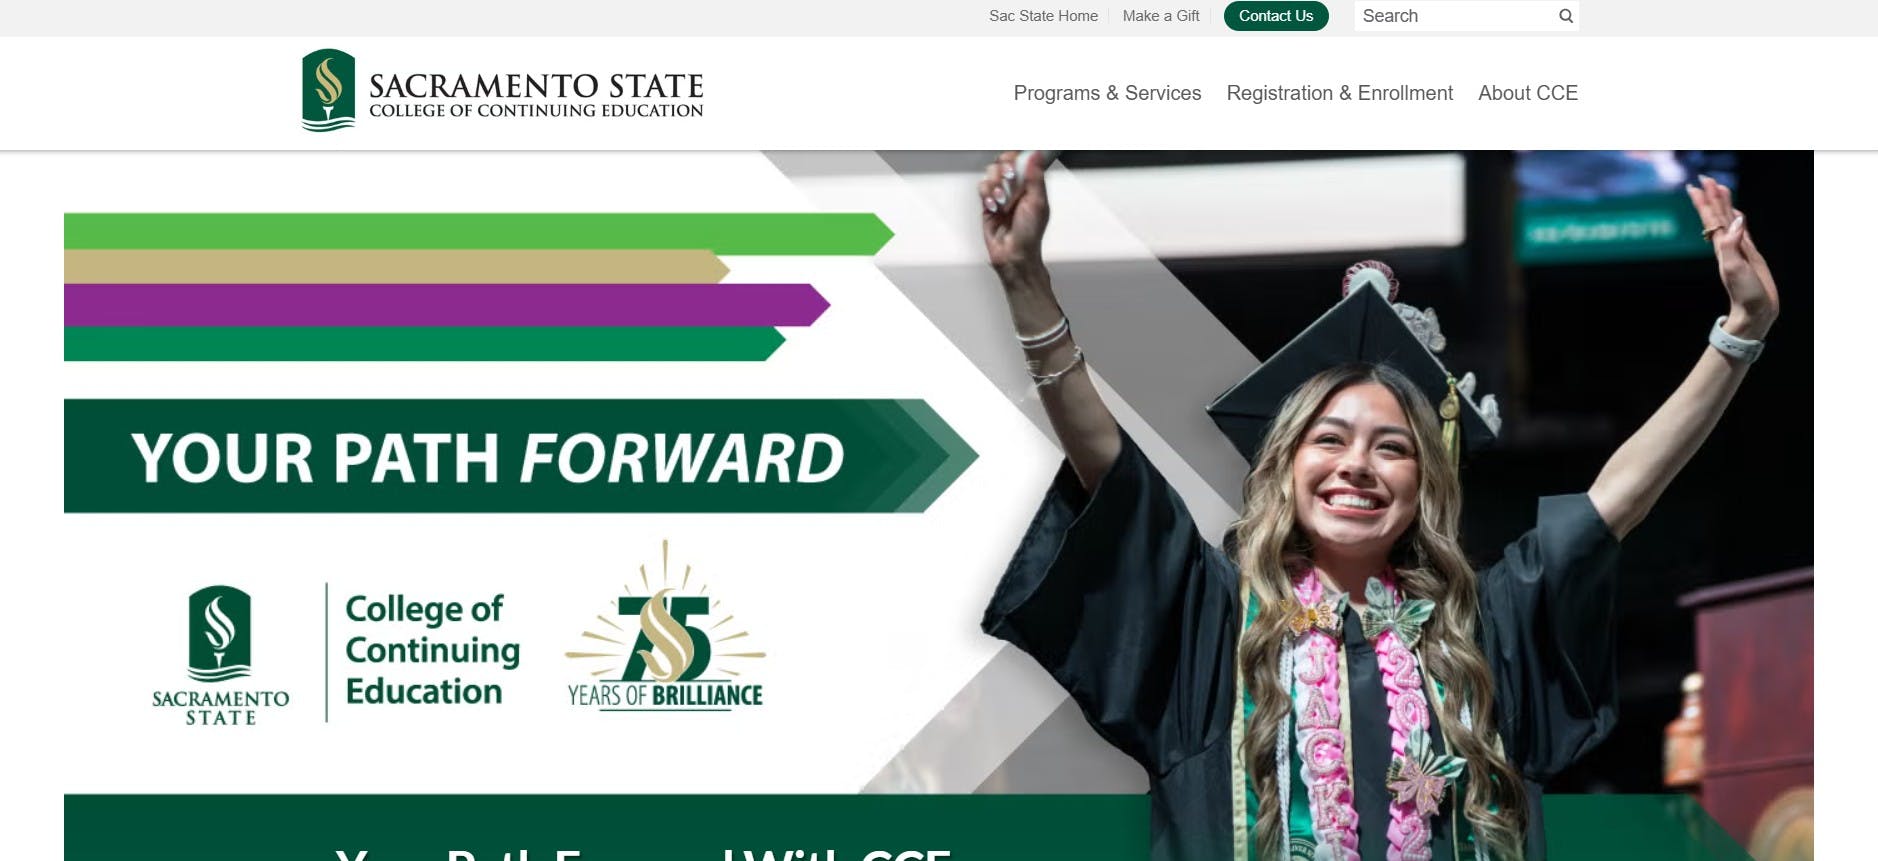The image size is (1878, 861).
Task: Click the purple arrow stripe
Action: [x=447, y=305]
